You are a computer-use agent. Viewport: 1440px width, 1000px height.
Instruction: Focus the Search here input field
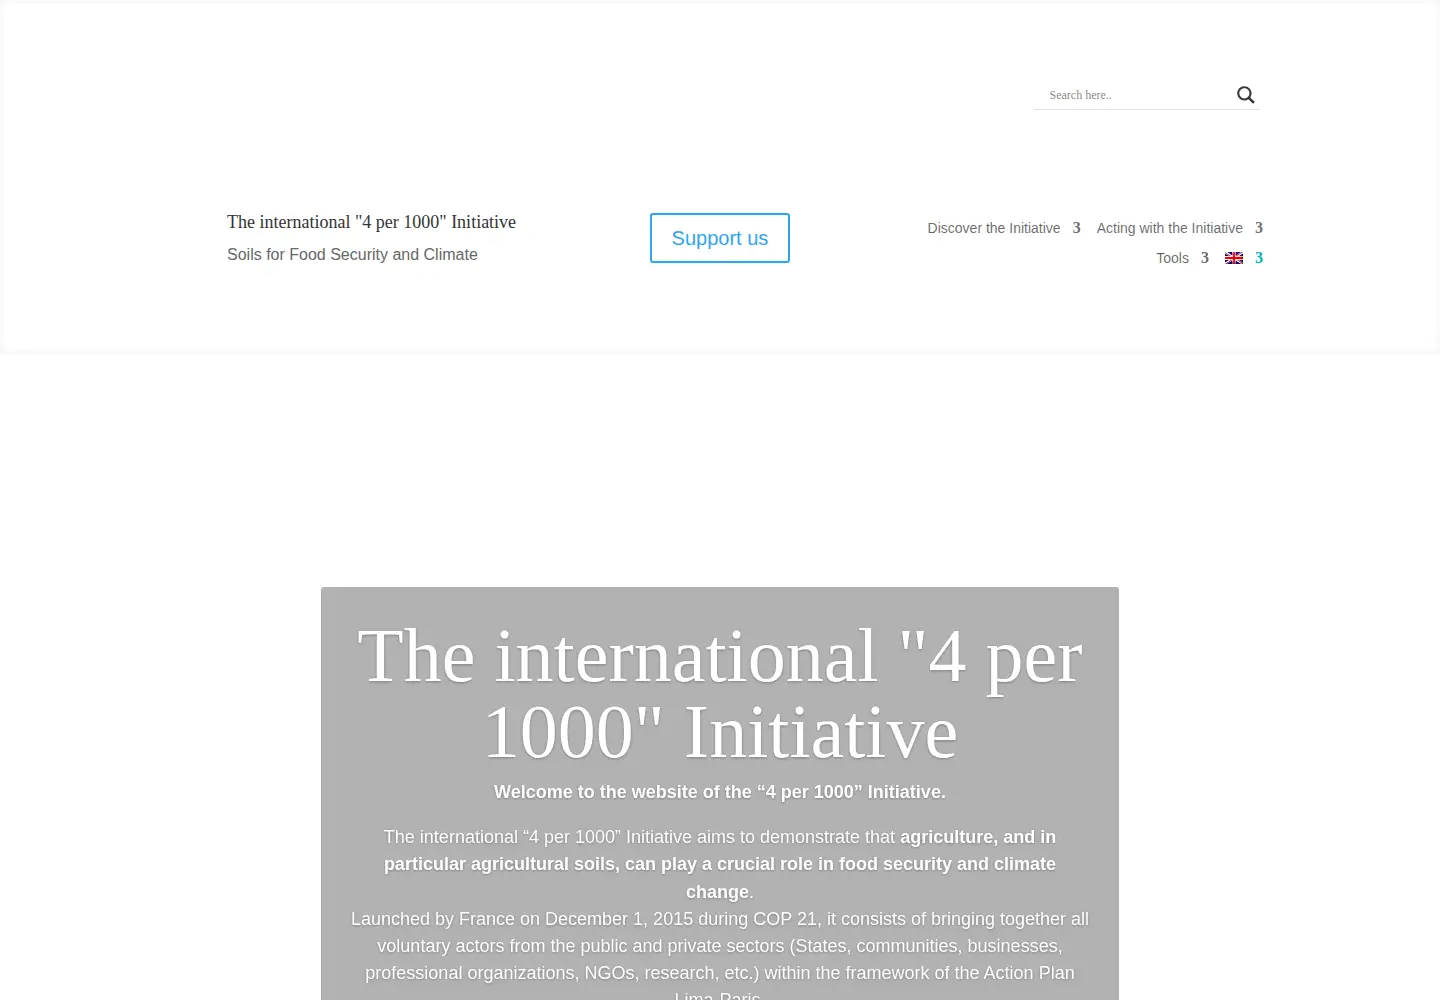click(1134, 95)
